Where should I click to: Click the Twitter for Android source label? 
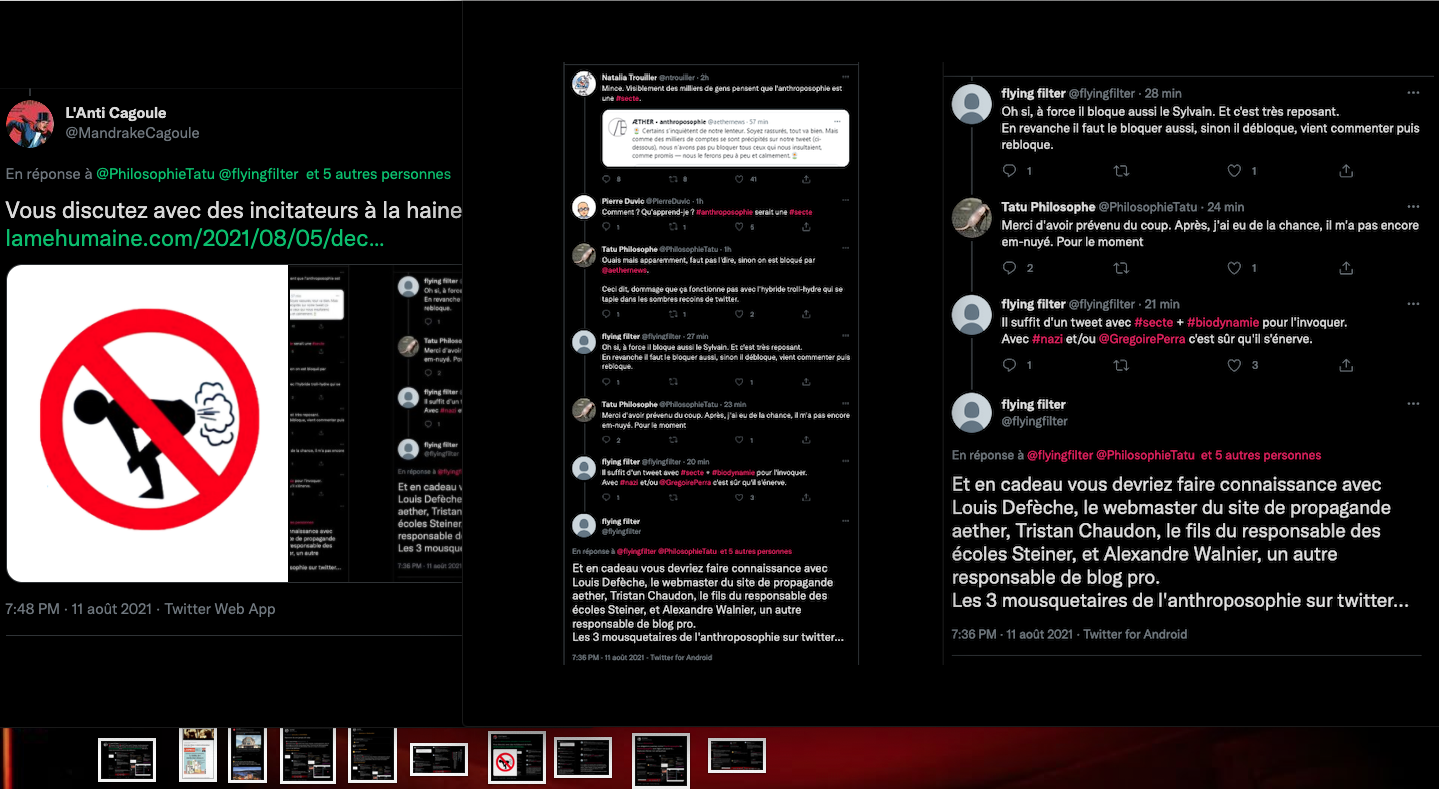(1135, 634)
